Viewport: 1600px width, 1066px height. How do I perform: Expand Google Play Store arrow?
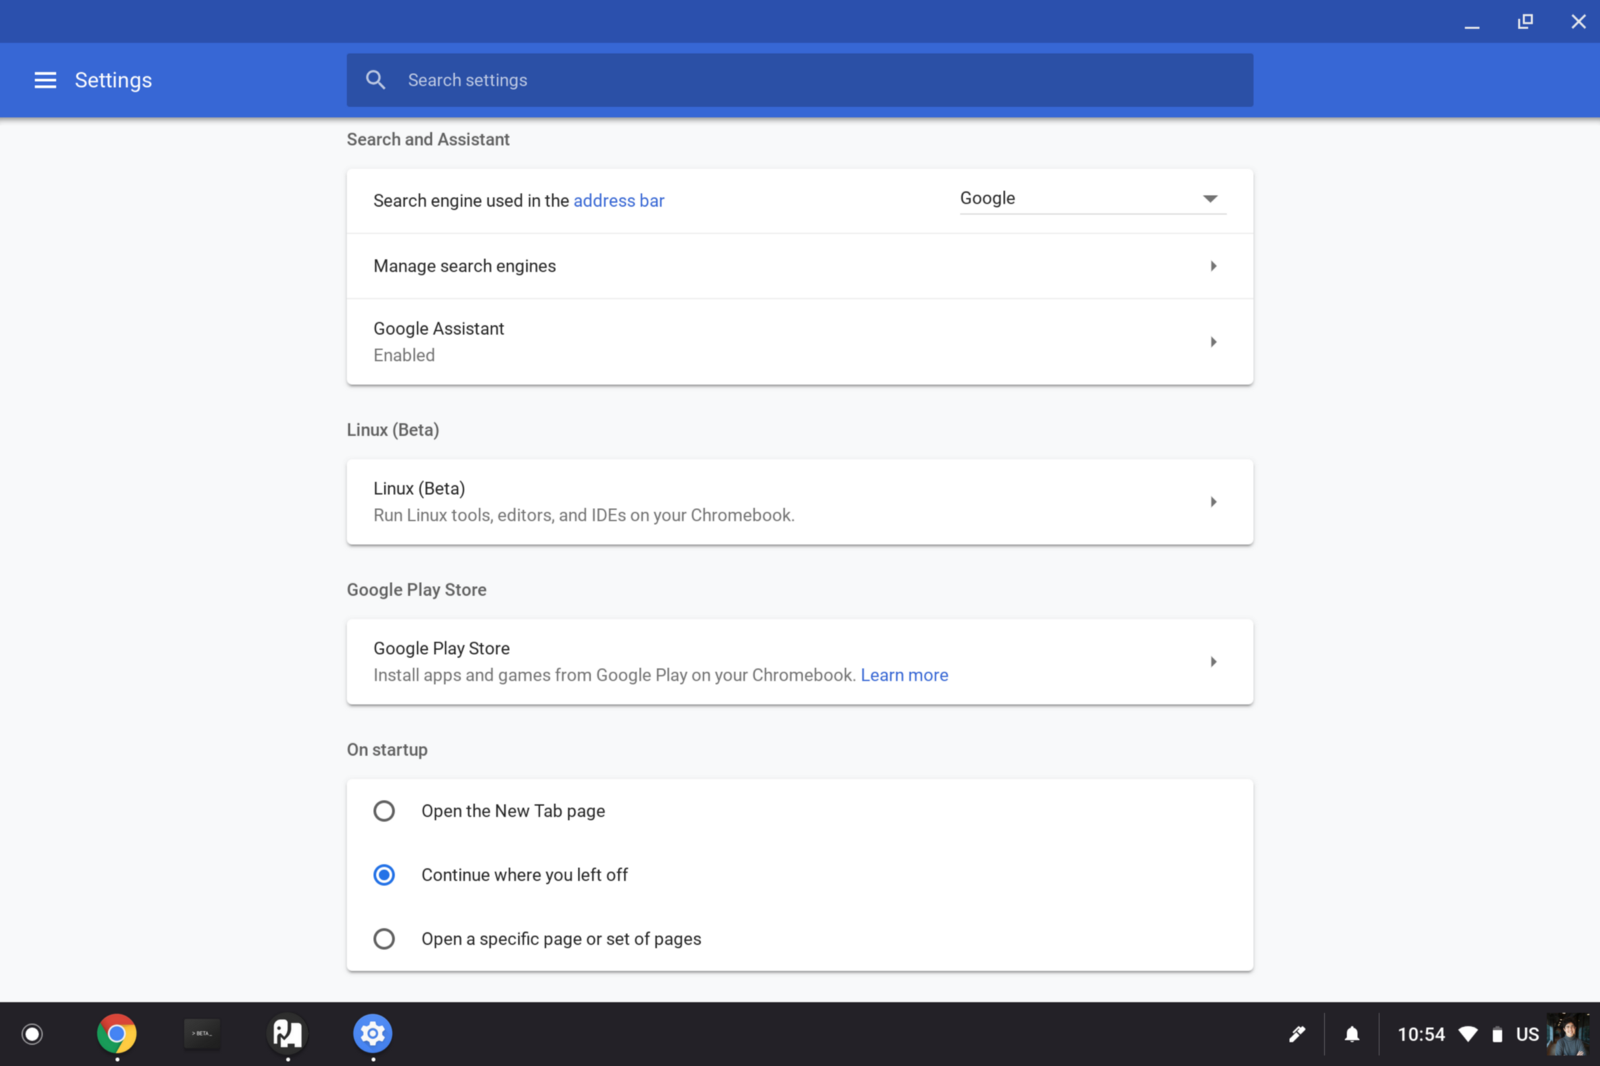(1213, 662)
